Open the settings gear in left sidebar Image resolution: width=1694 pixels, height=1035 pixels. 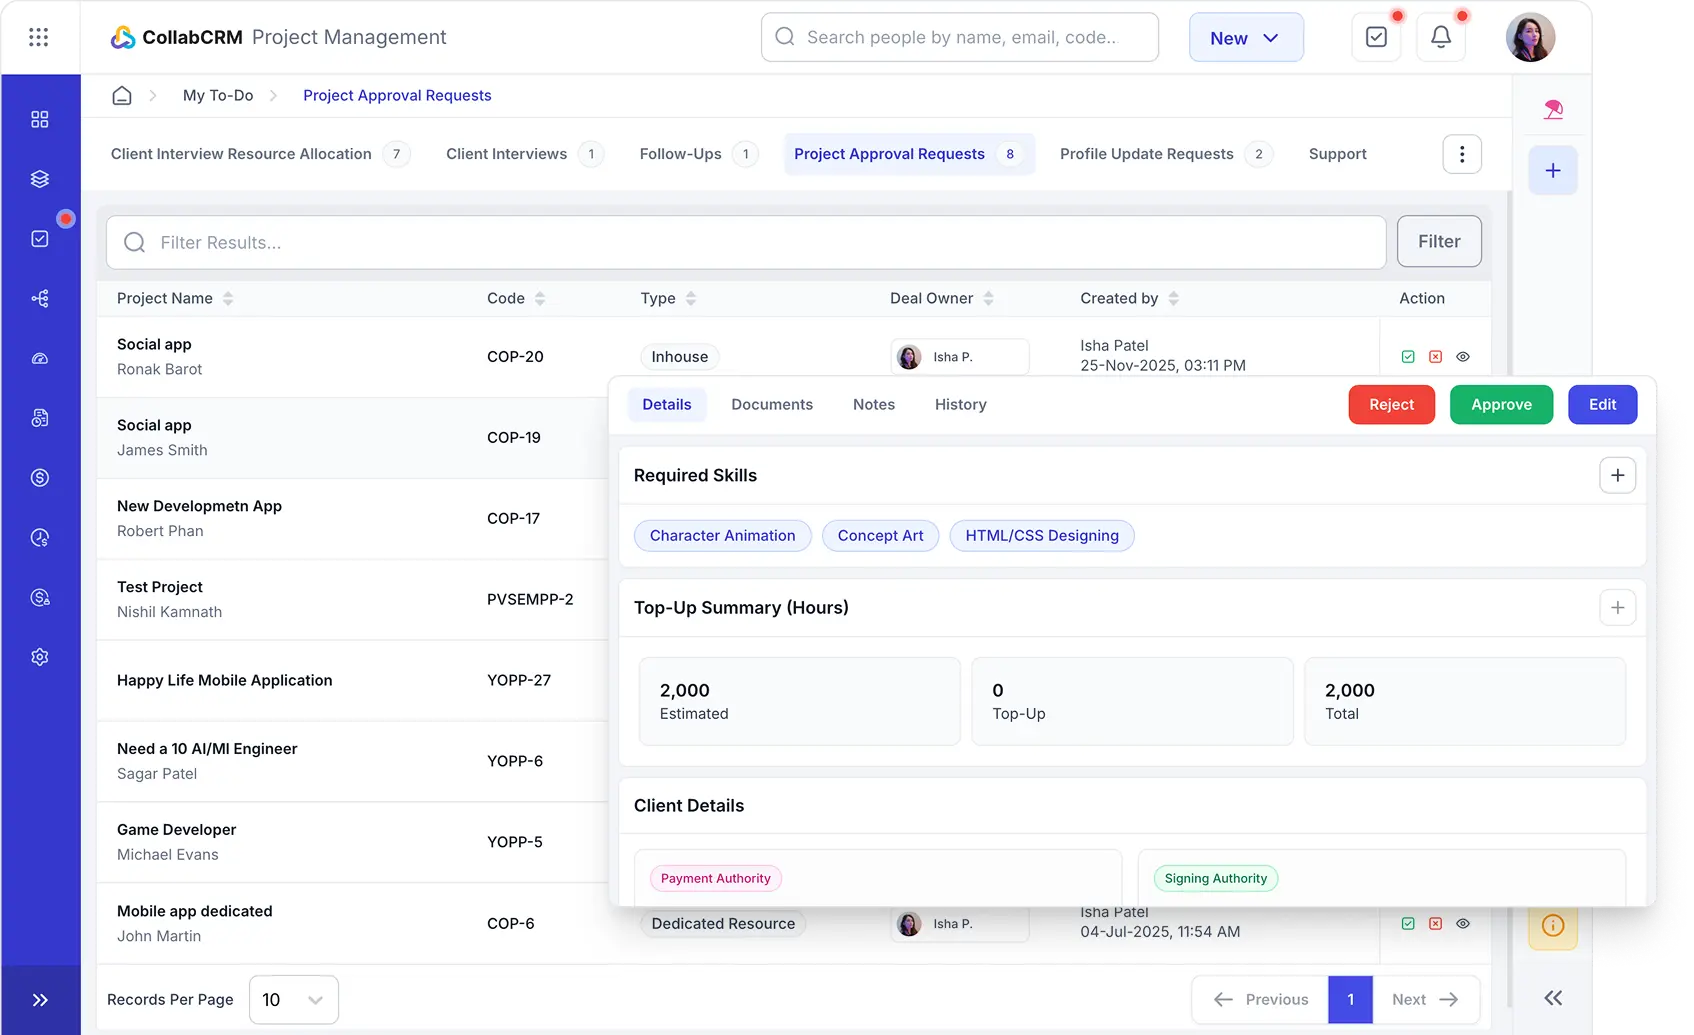tap(40, 657)
